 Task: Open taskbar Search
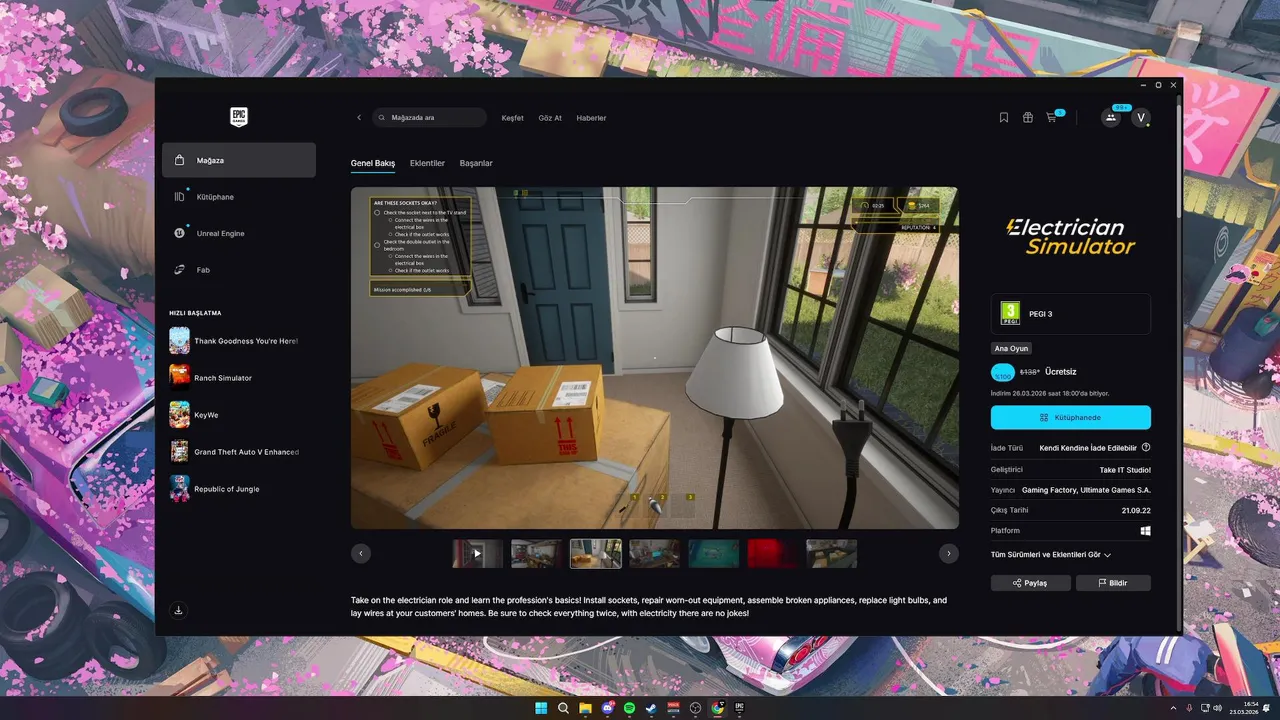(563, 708)
